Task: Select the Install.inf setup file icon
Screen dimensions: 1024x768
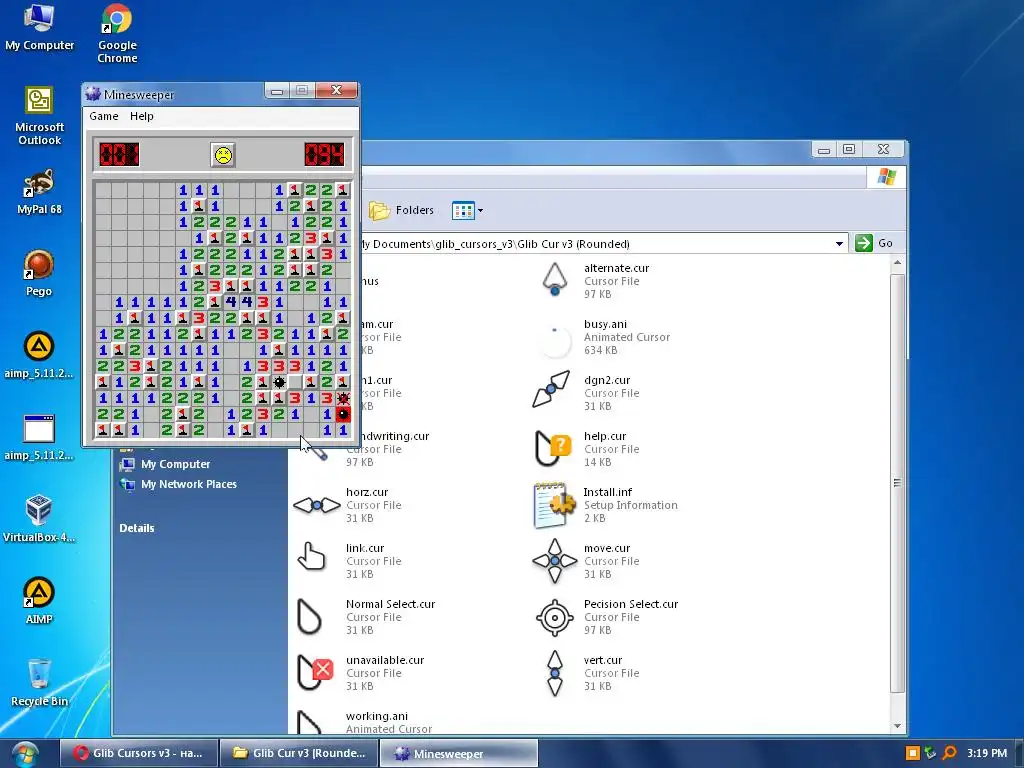Action: point(554,505)
